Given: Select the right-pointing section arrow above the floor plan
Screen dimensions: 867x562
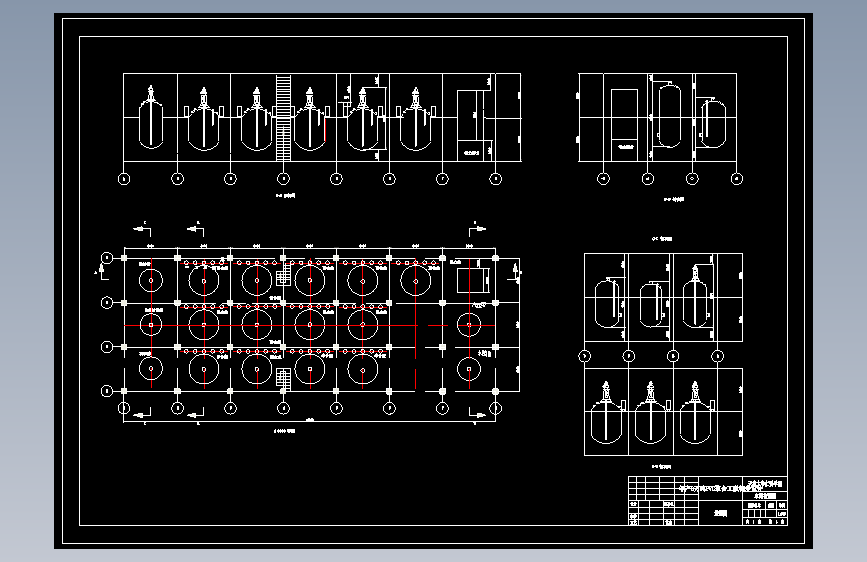Looking at the screenshot, I should click(479, 228).
